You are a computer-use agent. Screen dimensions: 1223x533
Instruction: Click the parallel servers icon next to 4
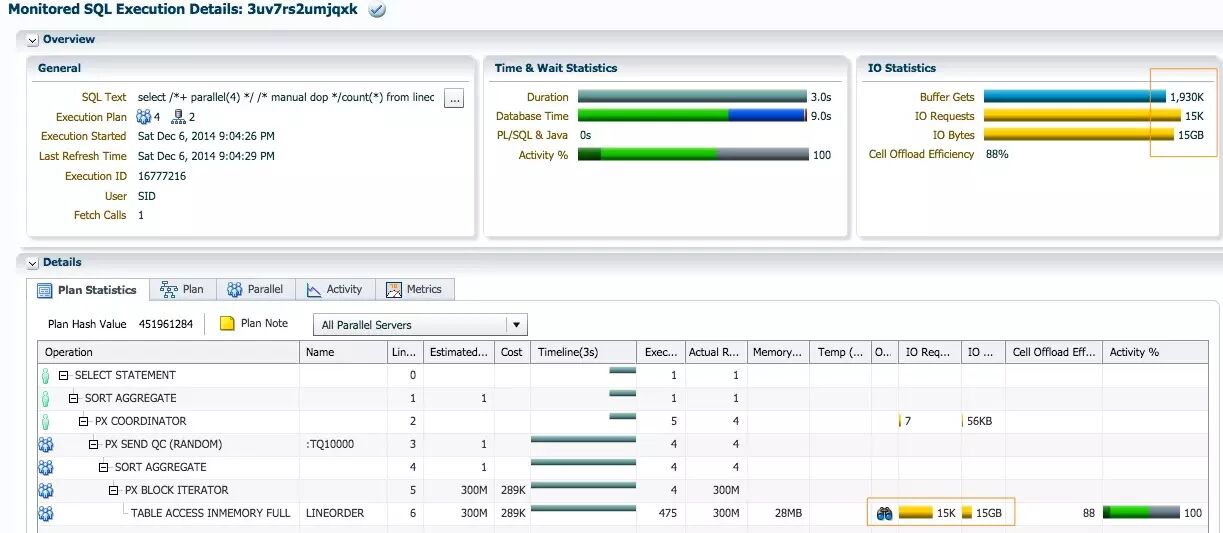(144, 117)
